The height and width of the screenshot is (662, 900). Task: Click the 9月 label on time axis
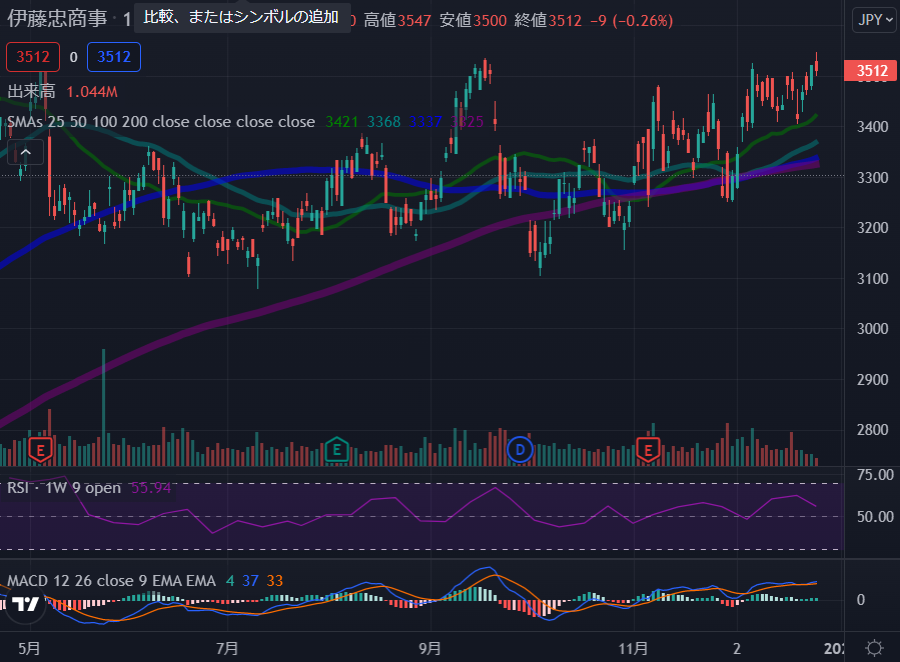click(x=431, y=647)
